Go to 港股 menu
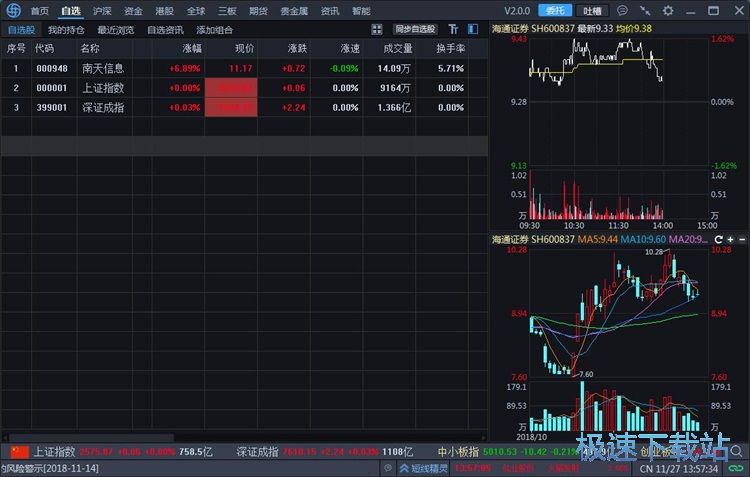Image resolution: width=750 pixels, height=477 pixels. pos(165,11)
